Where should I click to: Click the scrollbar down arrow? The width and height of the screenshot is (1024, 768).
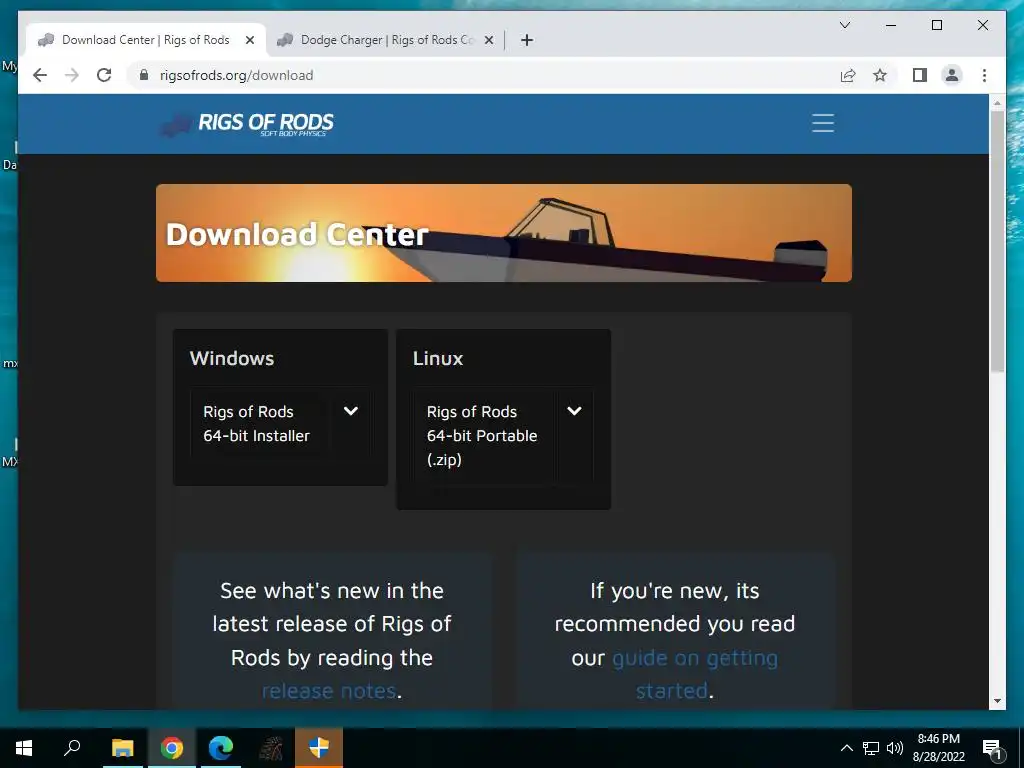tap(997, 701)
